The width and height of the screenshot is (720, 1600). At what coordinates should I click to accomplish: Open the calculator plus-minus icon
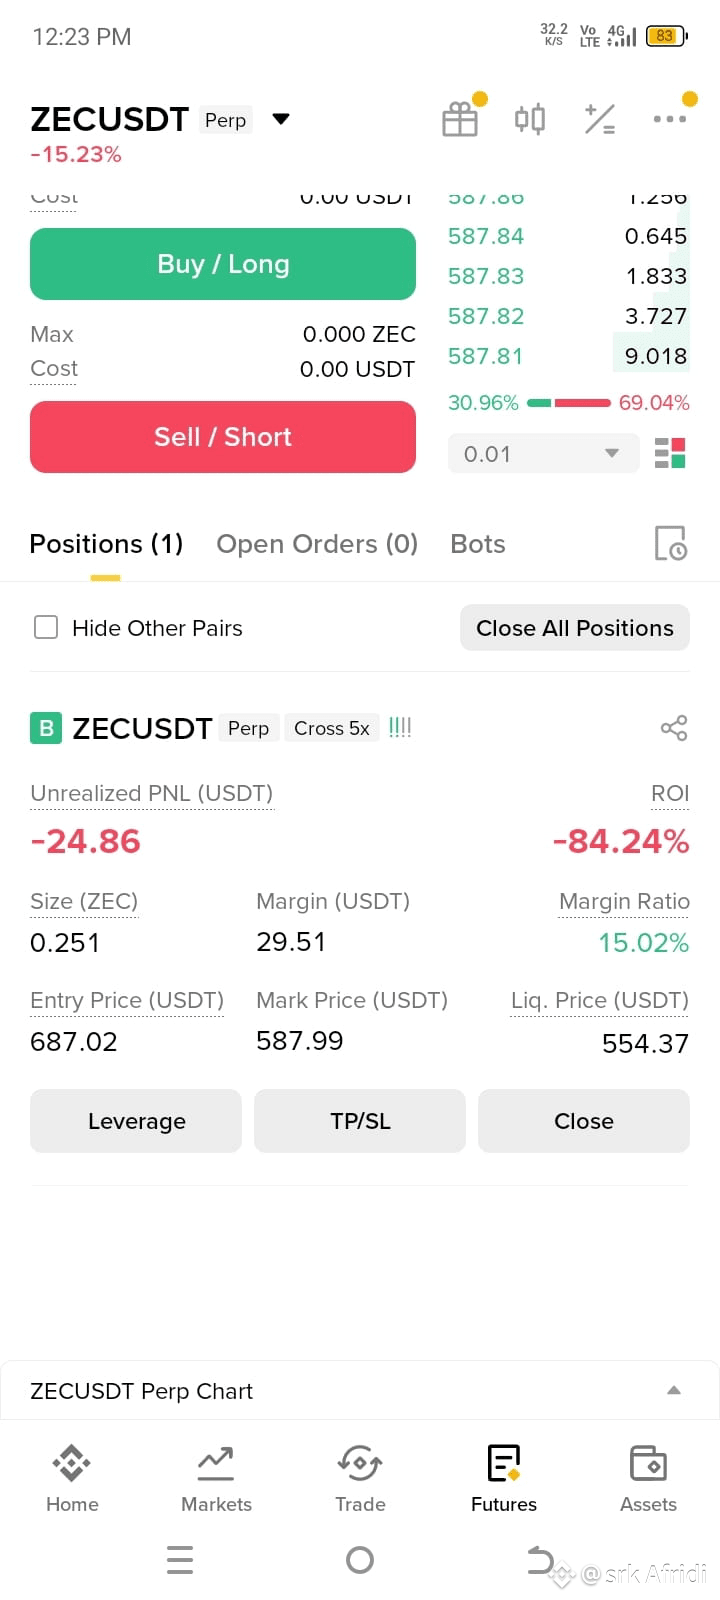pyautogui.click(x=600, y=120)
